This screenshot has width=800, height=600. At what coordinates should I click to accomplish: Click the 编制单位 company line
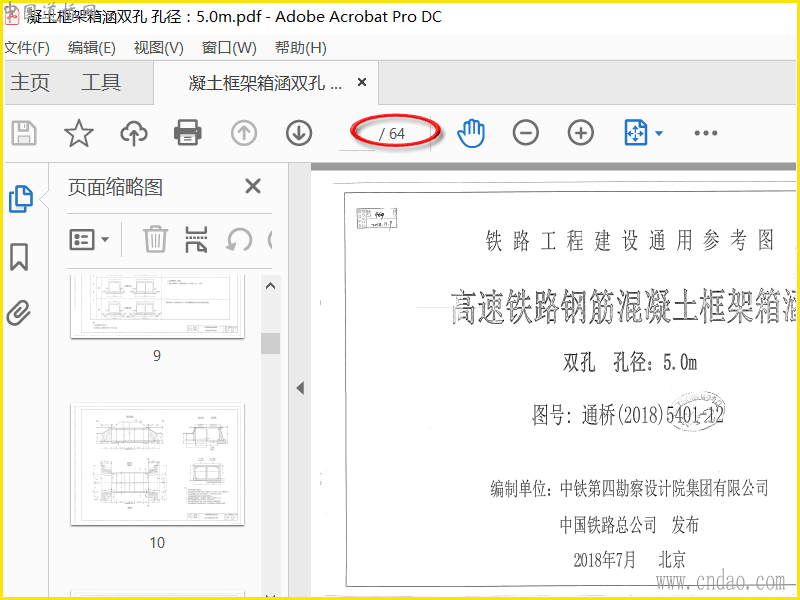click(629, 488)
